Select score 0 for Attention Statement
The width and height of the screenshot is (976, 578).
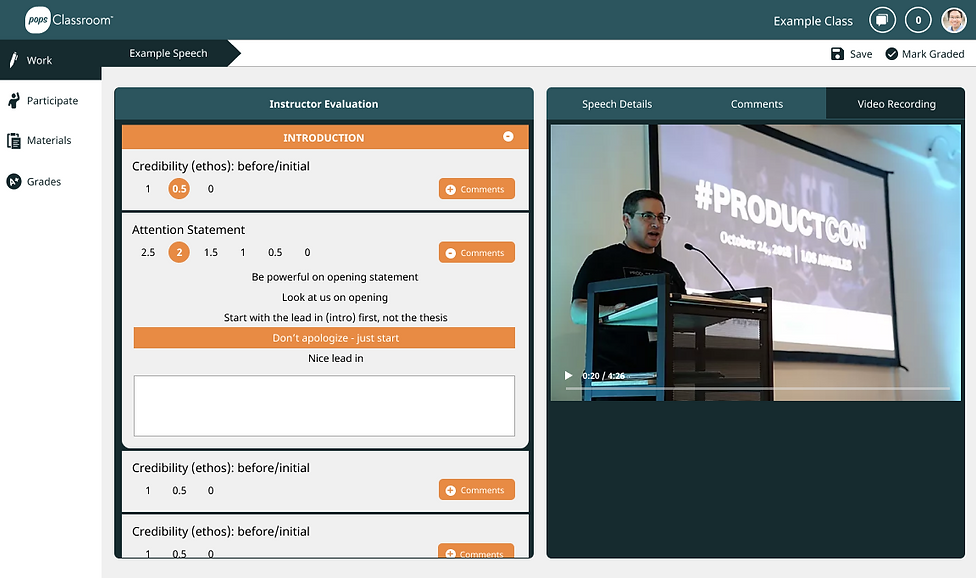307,252
